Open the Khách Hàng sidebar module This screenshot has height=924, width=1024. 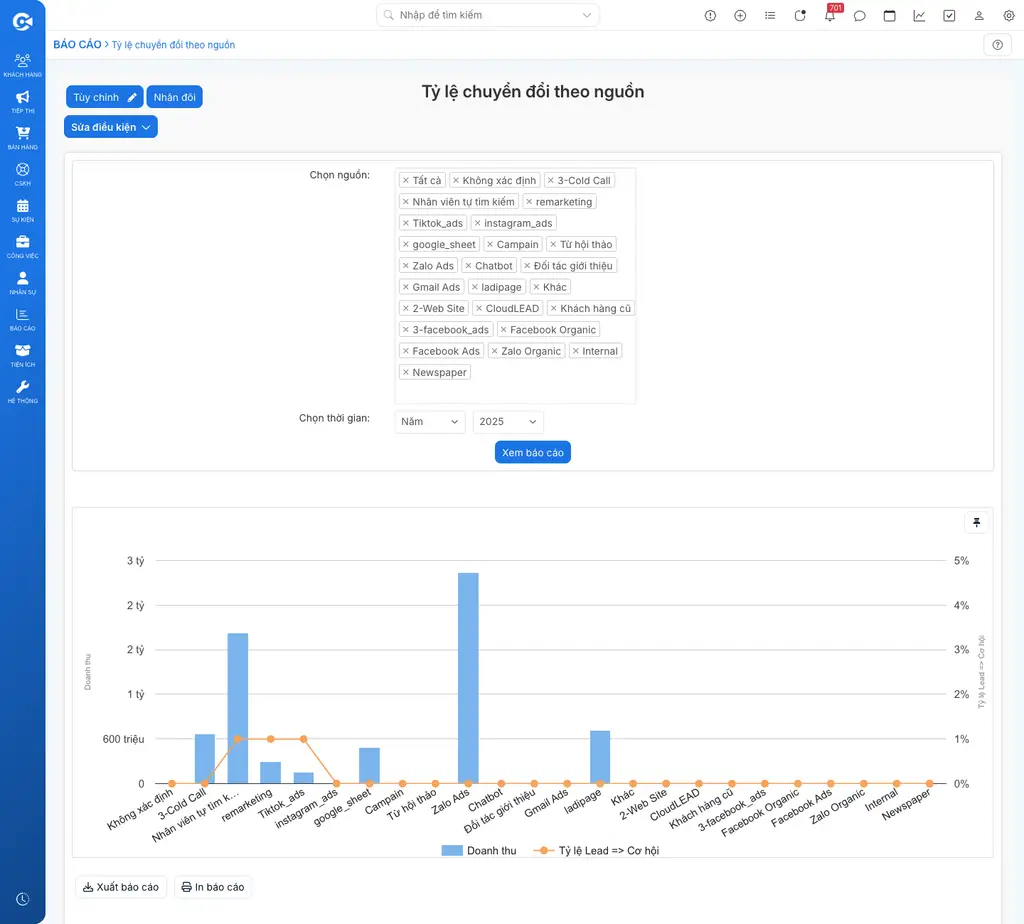[22, 65]
